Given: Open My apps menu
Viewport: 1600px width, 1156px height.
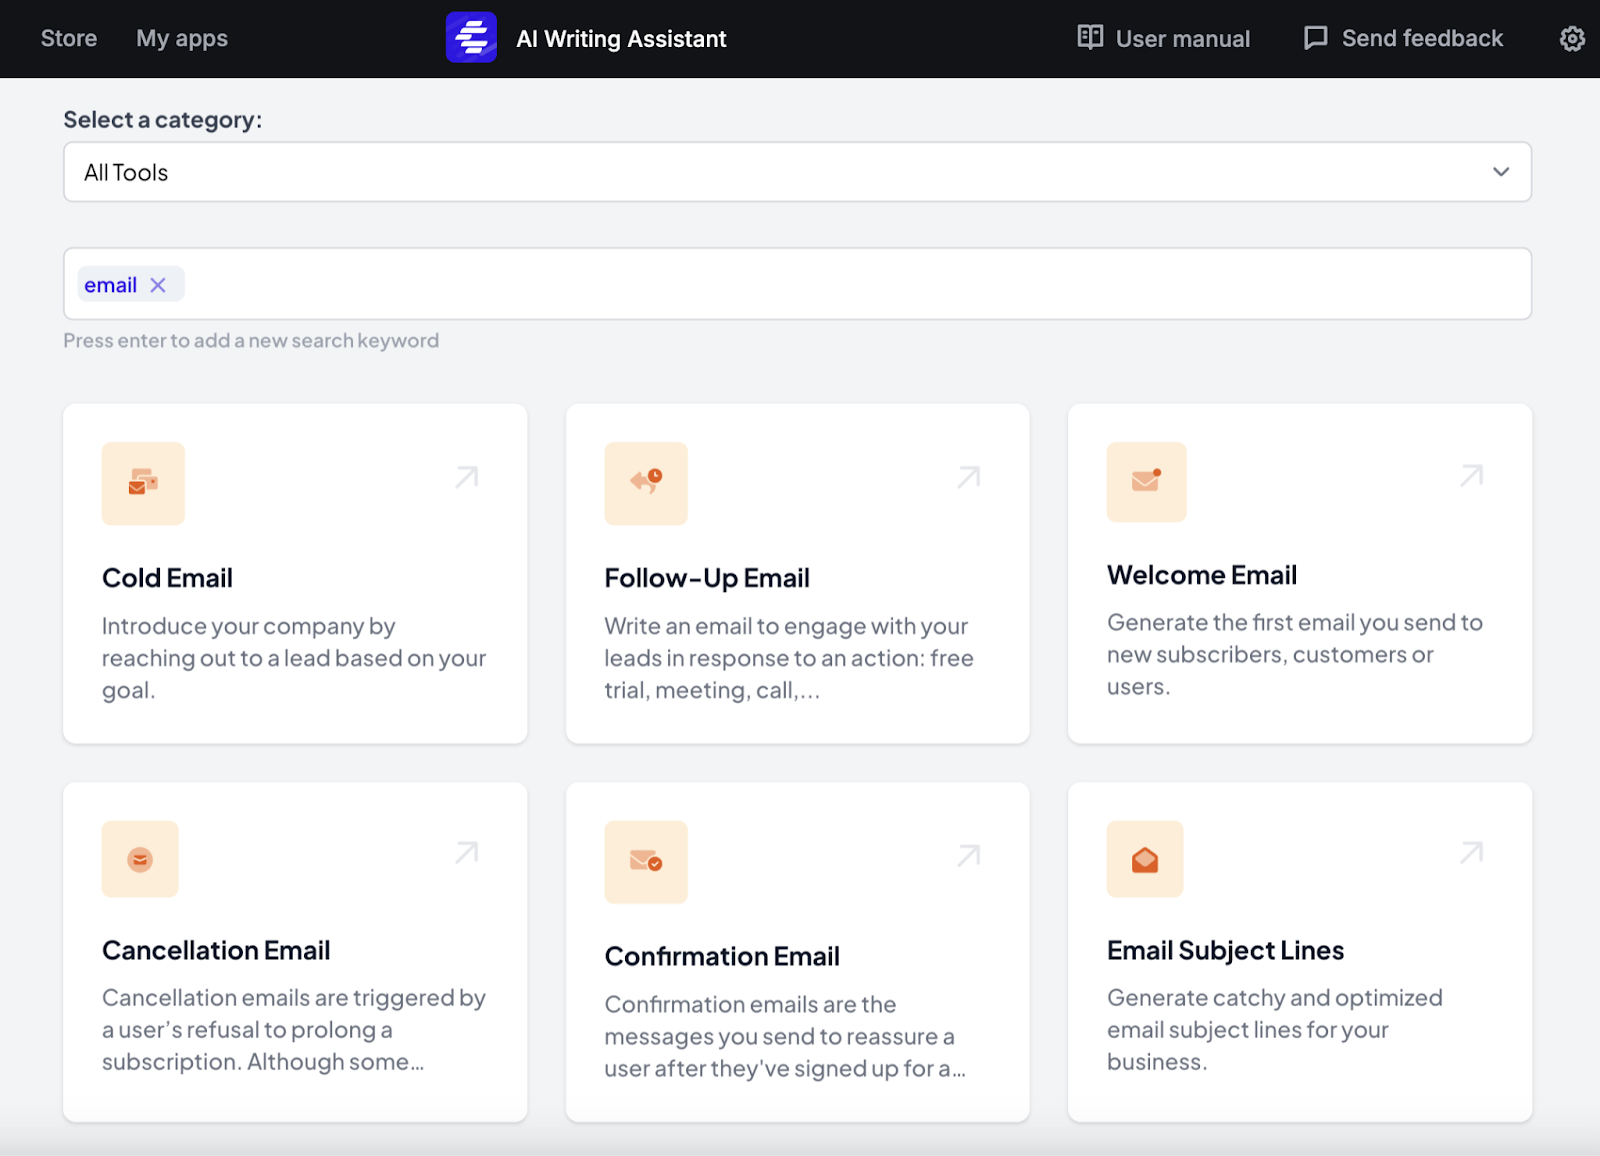Looking at the screenshot, I should [182, 39].
